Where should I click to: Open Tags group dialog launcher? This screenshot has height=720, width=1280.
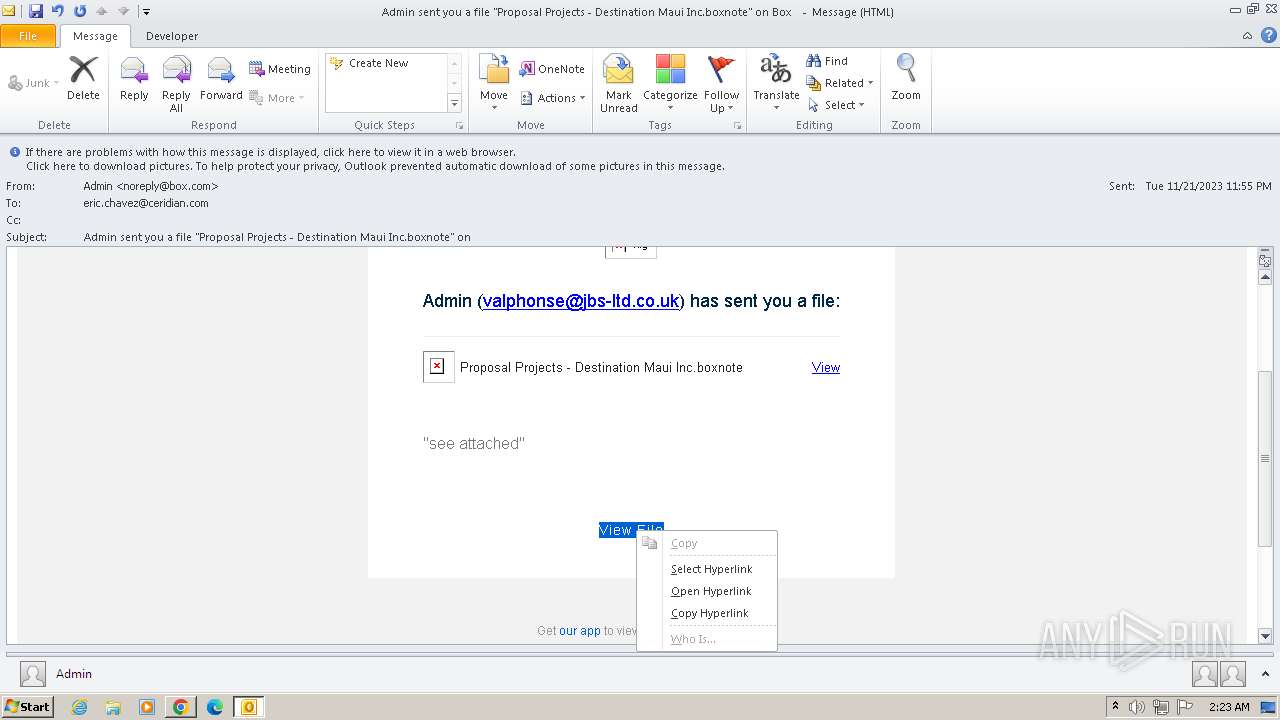coord(738,126)
